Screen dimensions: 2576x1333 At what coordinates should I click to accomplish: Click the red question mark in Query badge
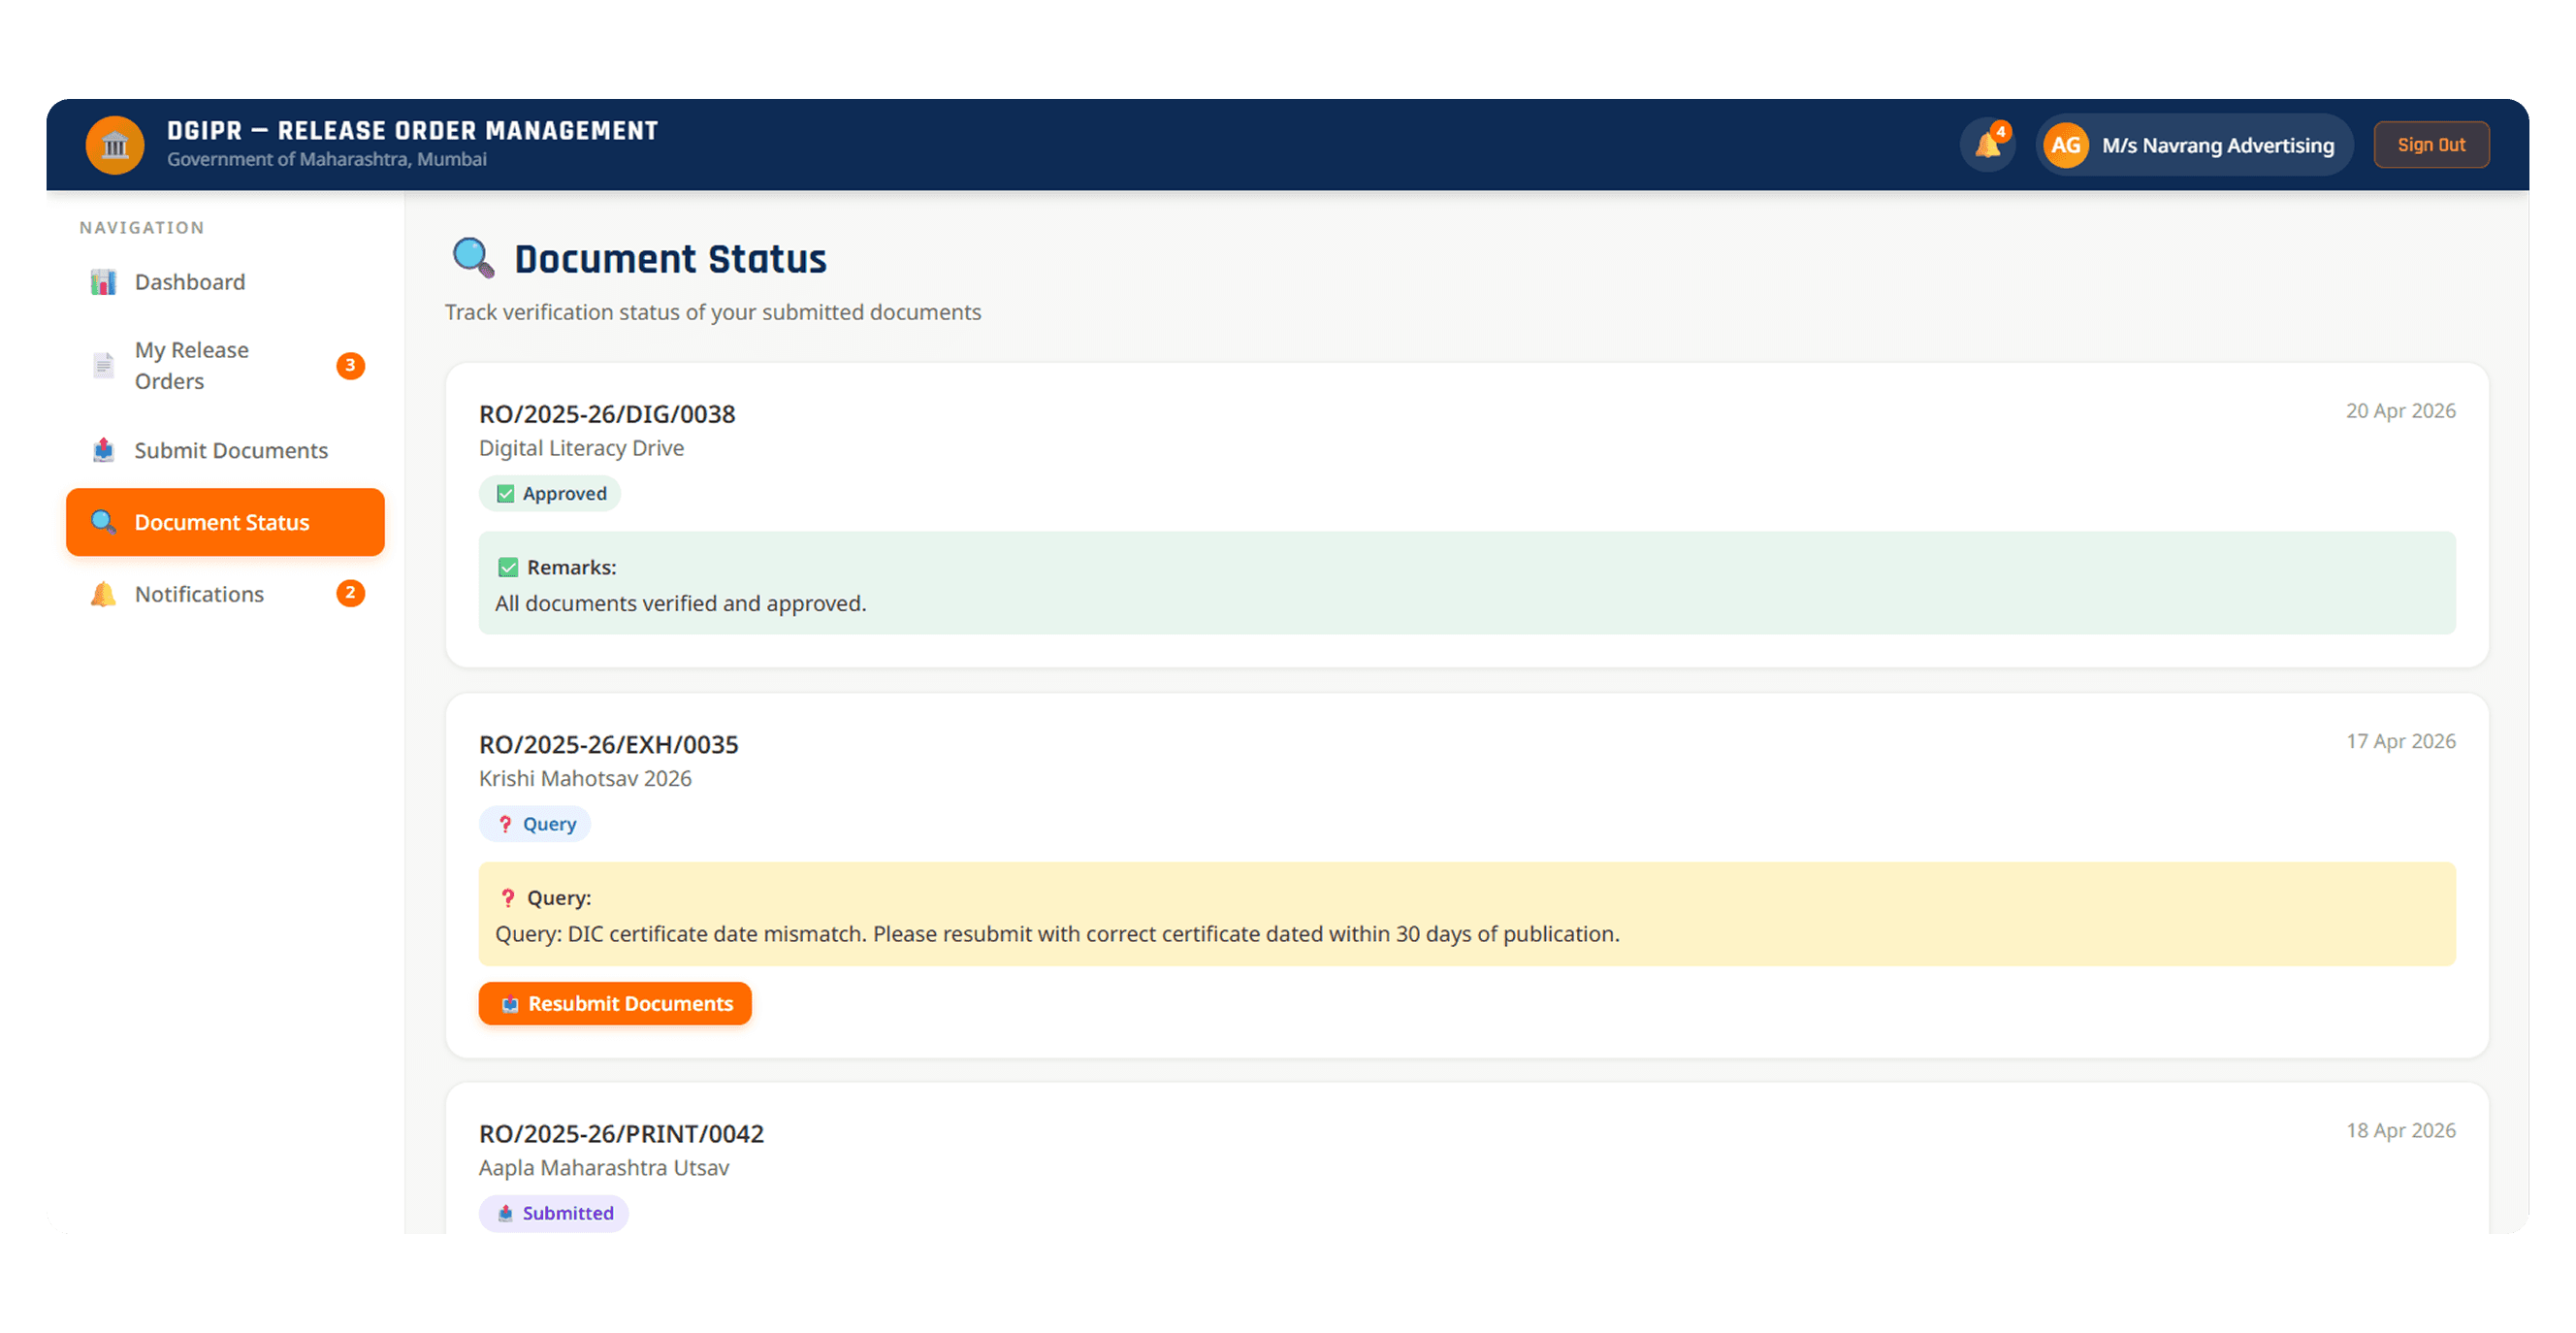pos(505,824)
